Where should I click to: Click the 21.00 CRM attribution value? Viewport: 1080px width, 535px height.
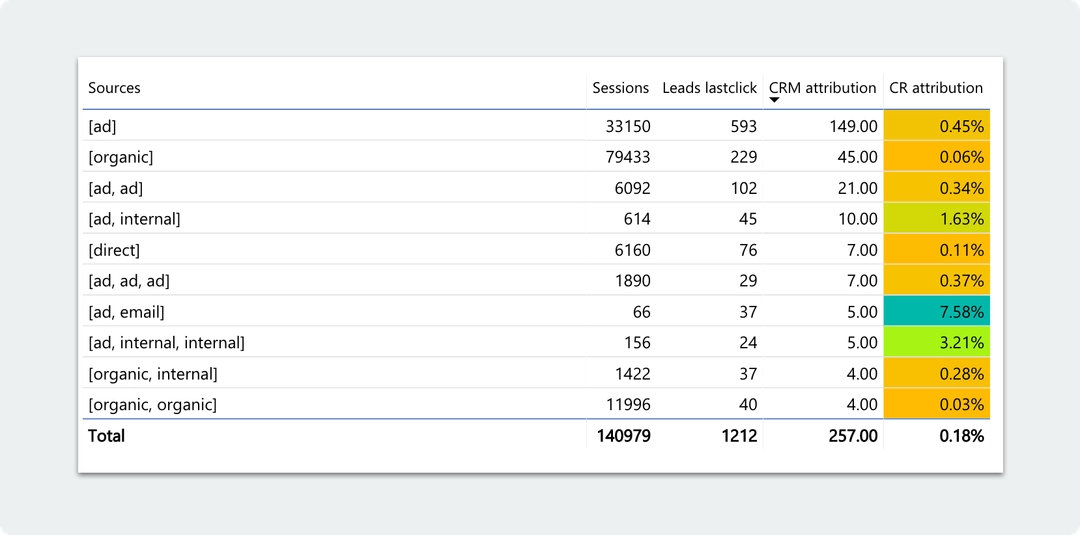[858, 188]
